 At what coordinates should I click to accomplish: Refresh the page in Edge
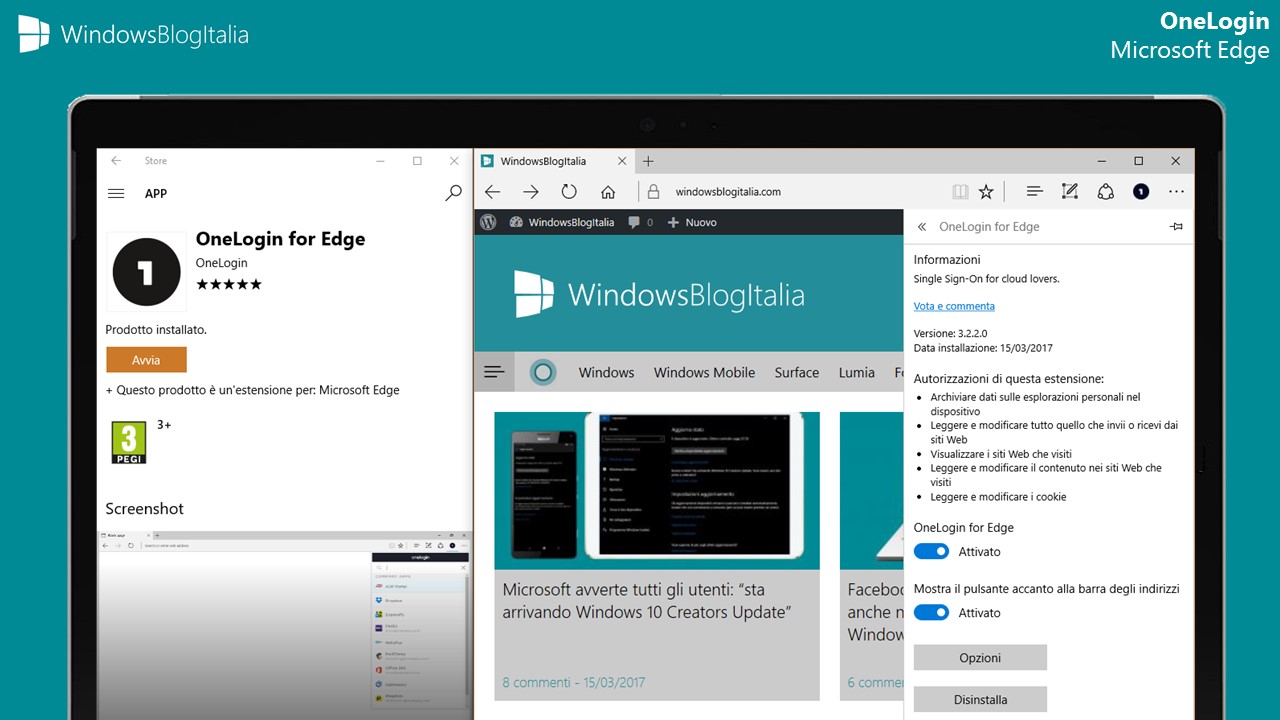point(569,192)
